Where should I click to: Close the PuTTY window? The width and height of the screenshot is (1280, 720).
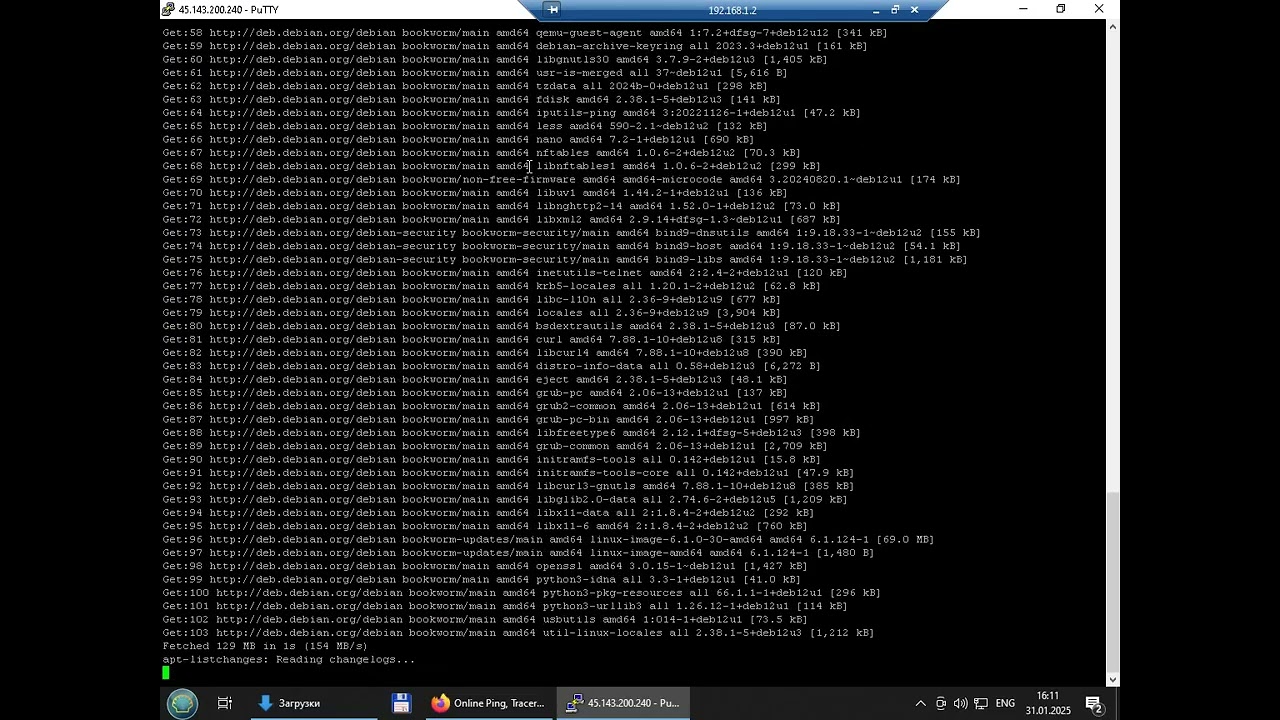click(x=1099, y=9)
